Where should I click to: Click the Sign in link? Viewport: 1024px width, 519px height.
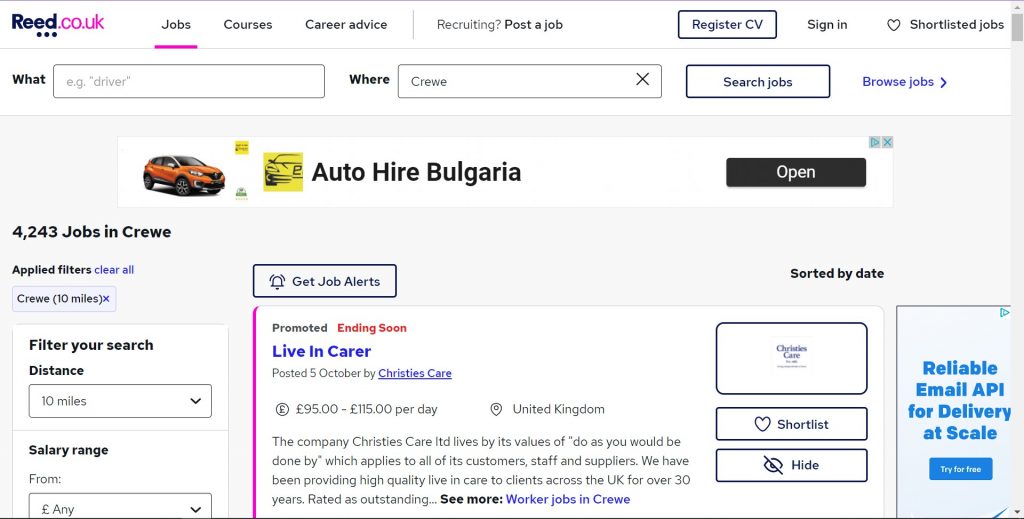tap(827, 25)
